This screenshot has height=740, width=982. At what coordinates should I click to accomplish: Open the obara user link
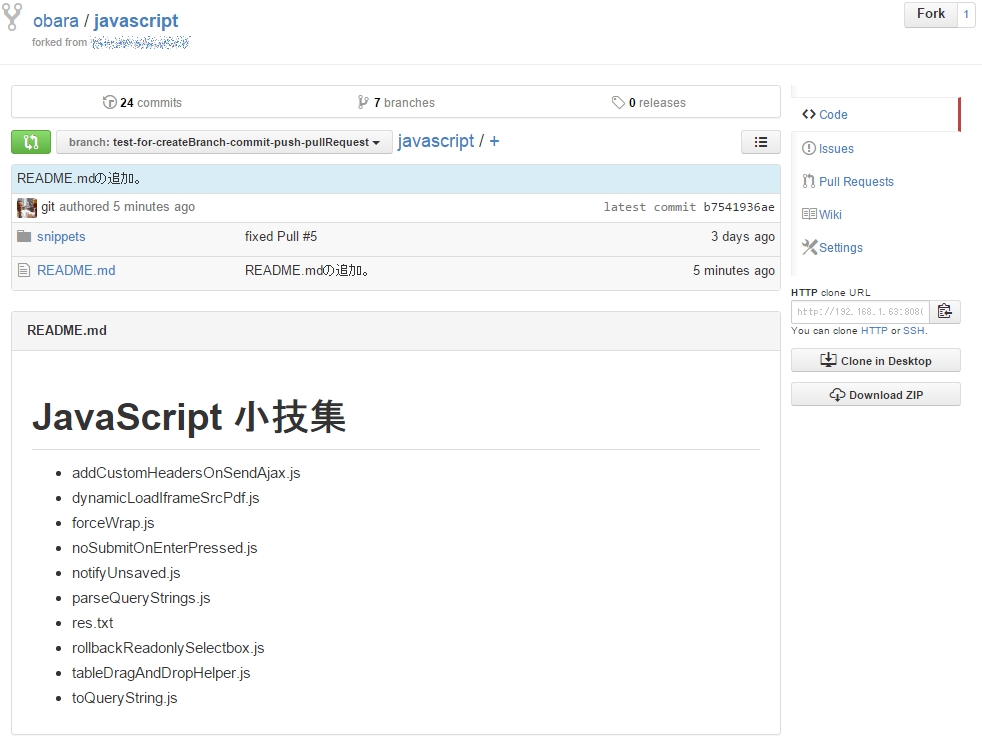coord(56,21)
